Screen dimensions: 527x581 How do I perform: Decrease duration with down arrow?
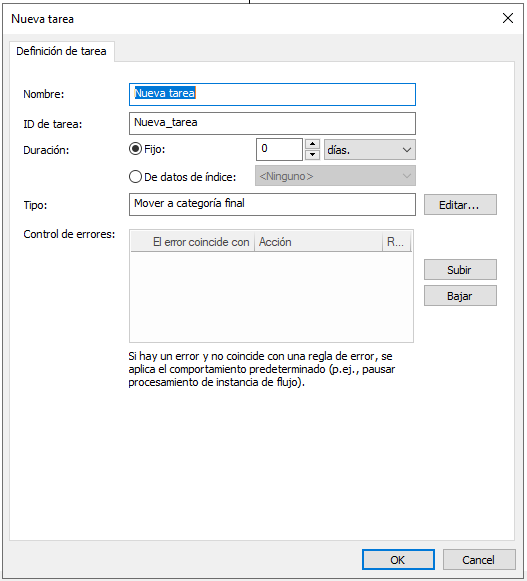[x=312, y=155]
